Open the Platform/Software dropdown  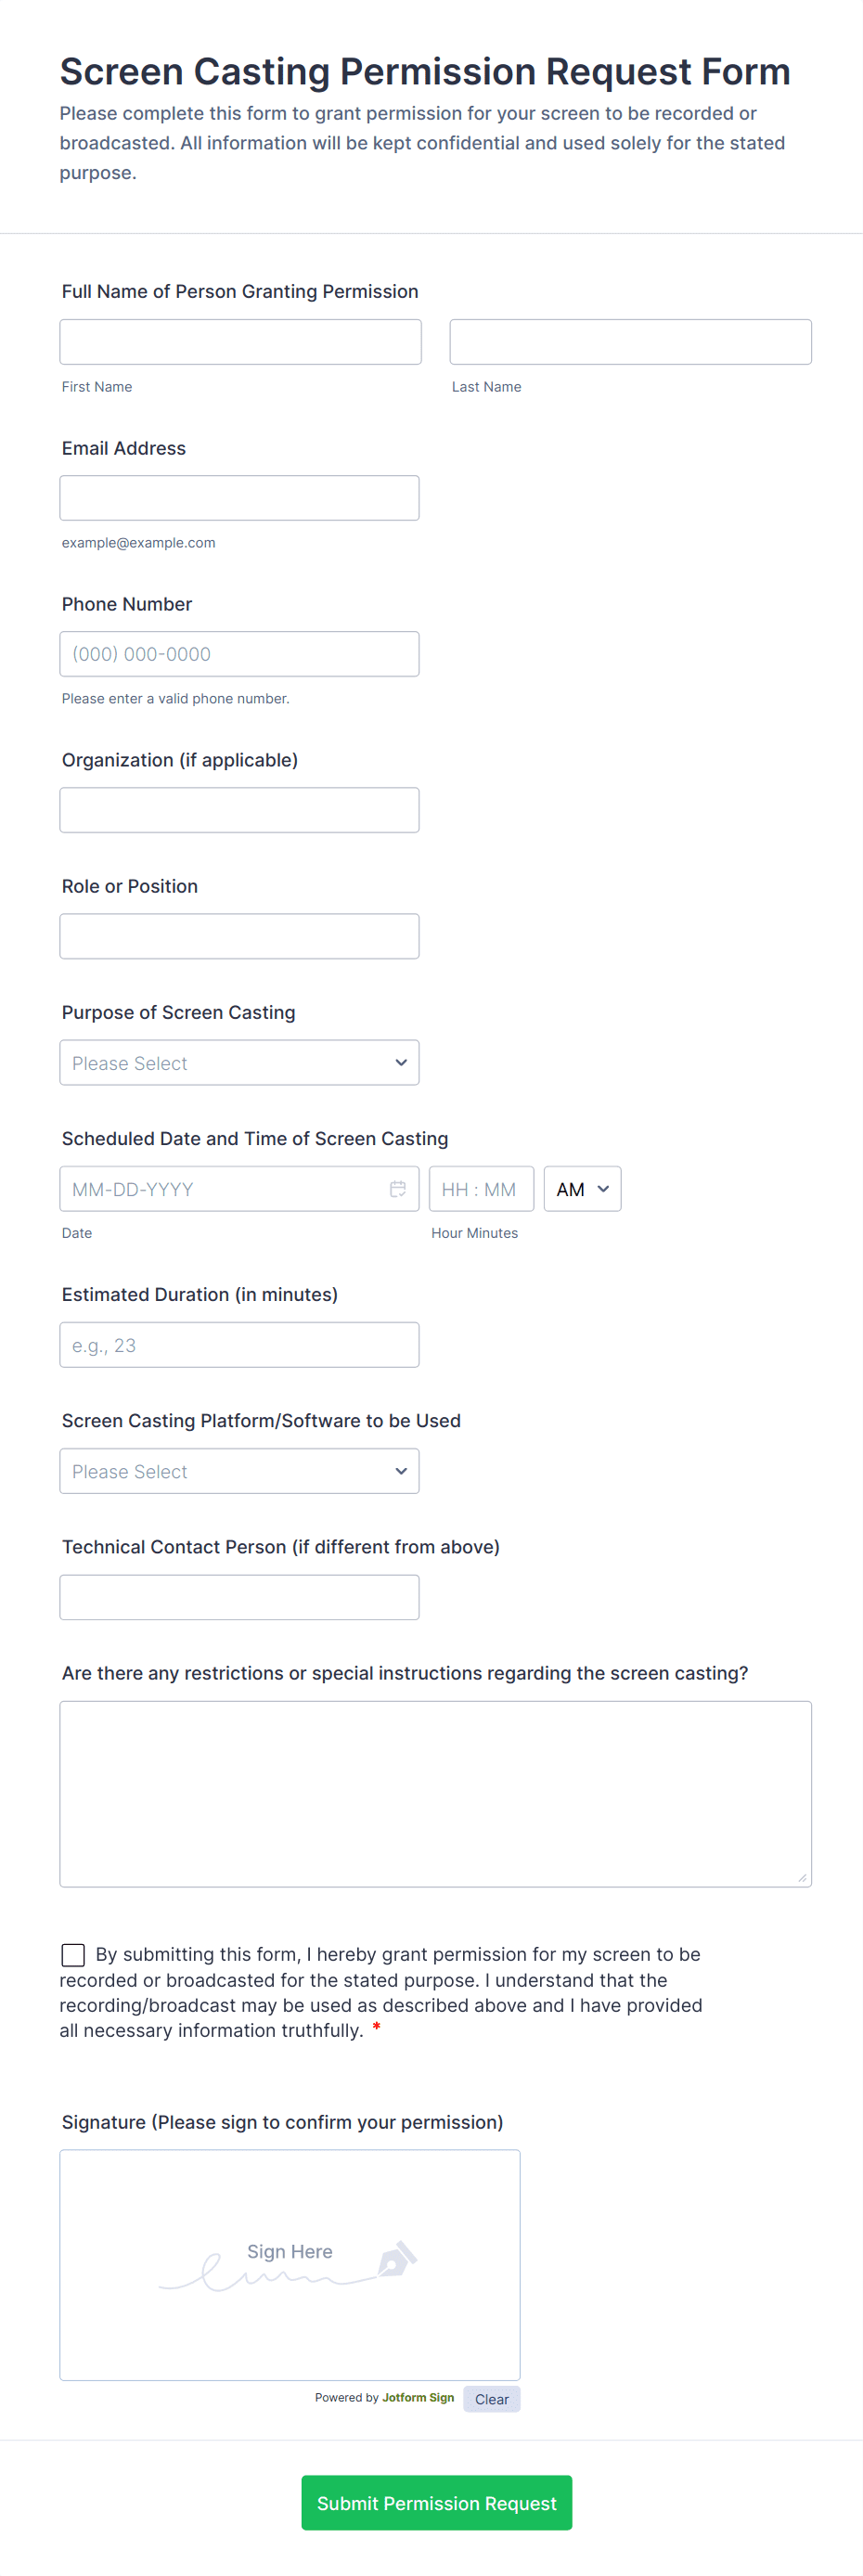pos(239,1471)
